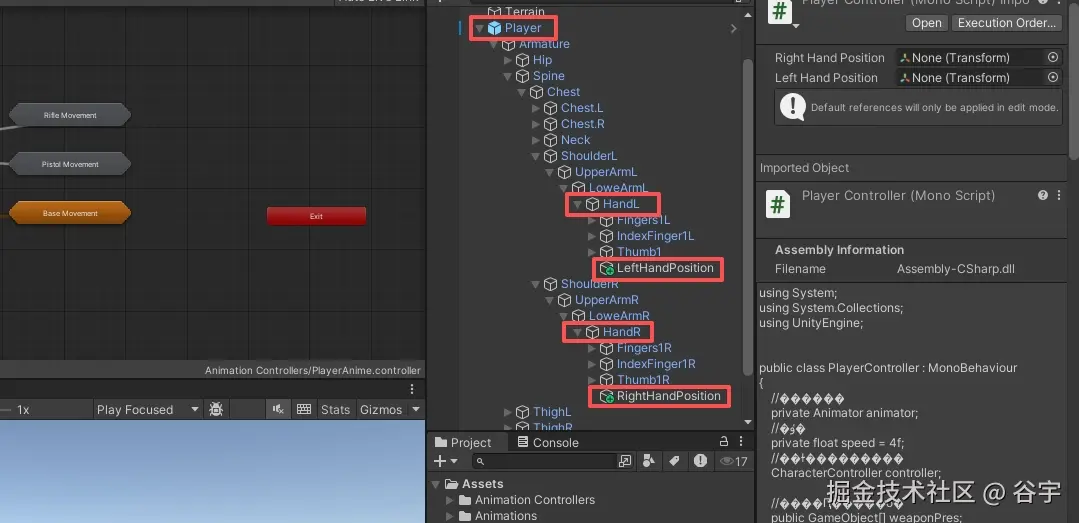Collapse the Spine node arrow

pos(508,76)
